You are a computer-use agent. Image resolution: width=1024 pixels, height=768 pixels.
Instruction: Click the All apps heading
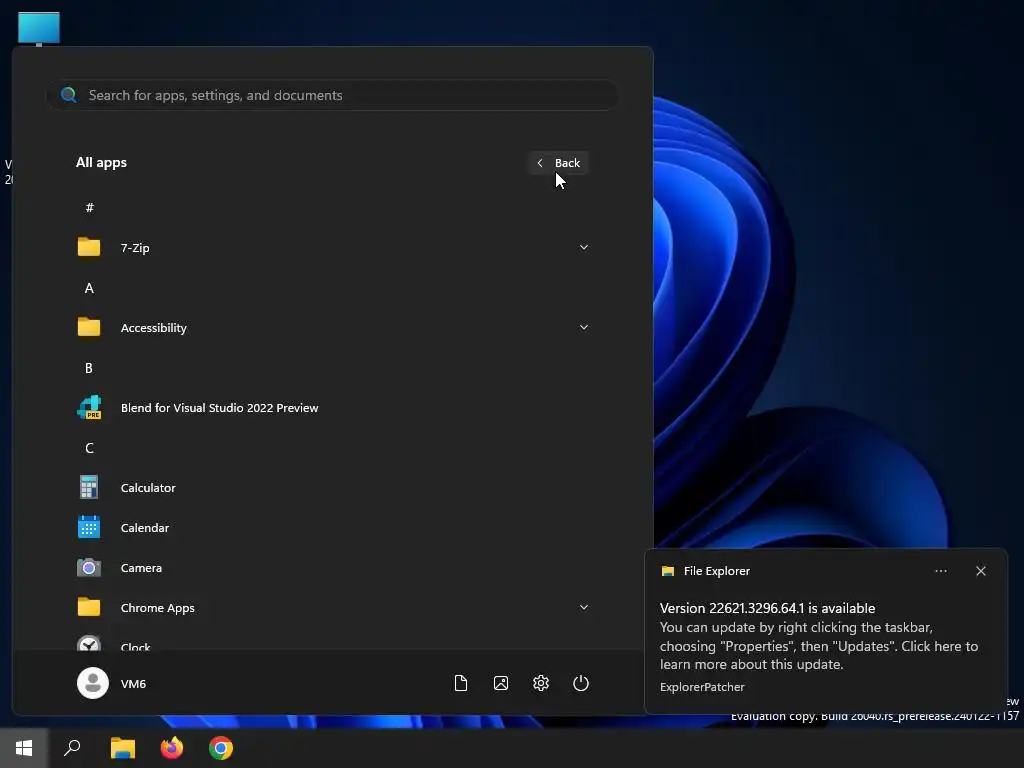(x=101, y=163)
